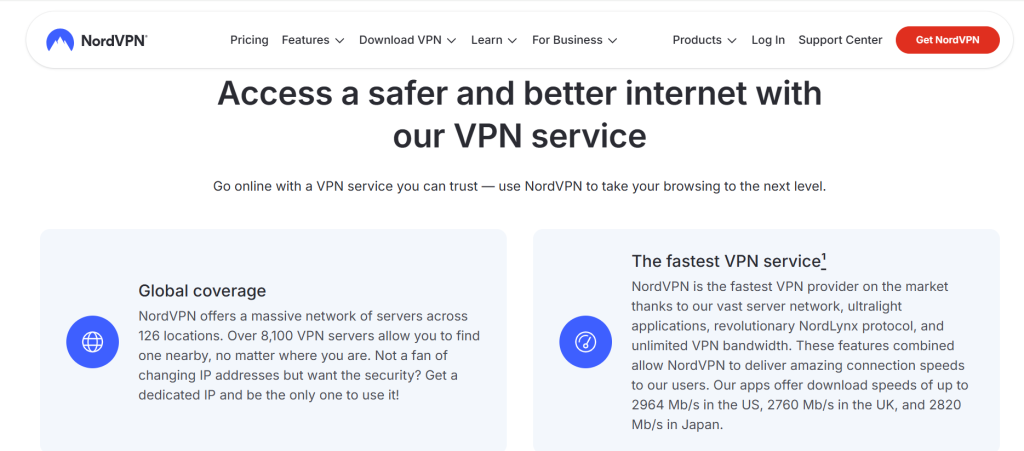Click the main headline about safer internet
The image size is (1024, 451).
tap(519, 114)
